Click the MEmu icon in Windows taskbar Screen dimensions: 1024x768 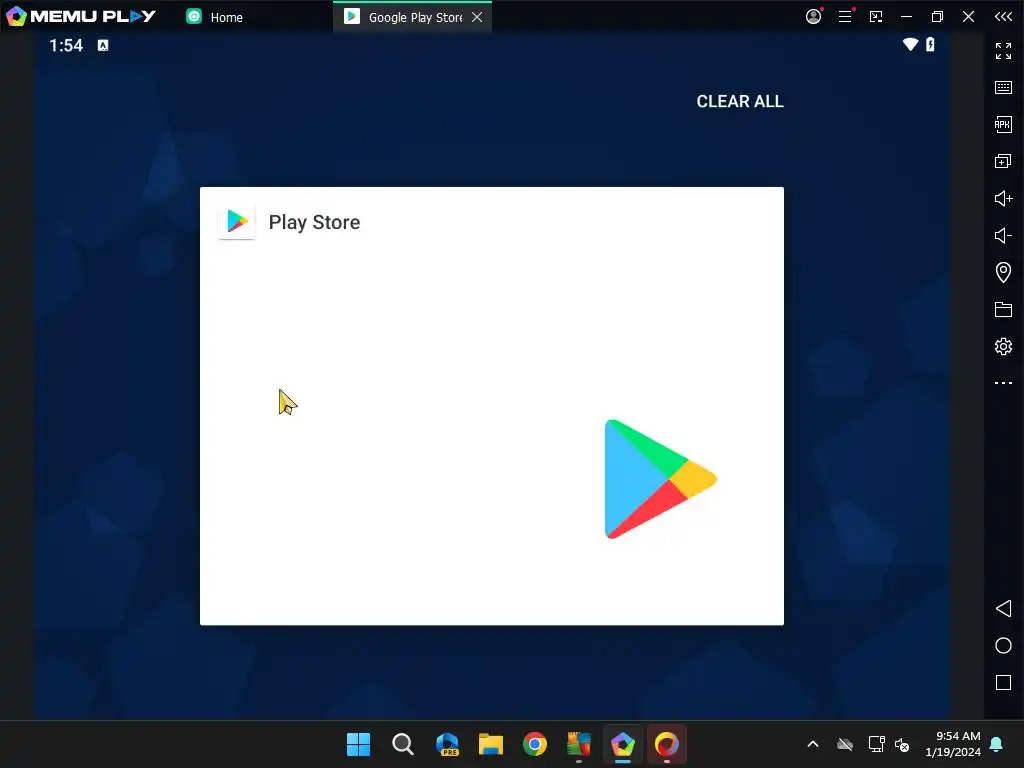pyautogui.click(x=622, y=744)
